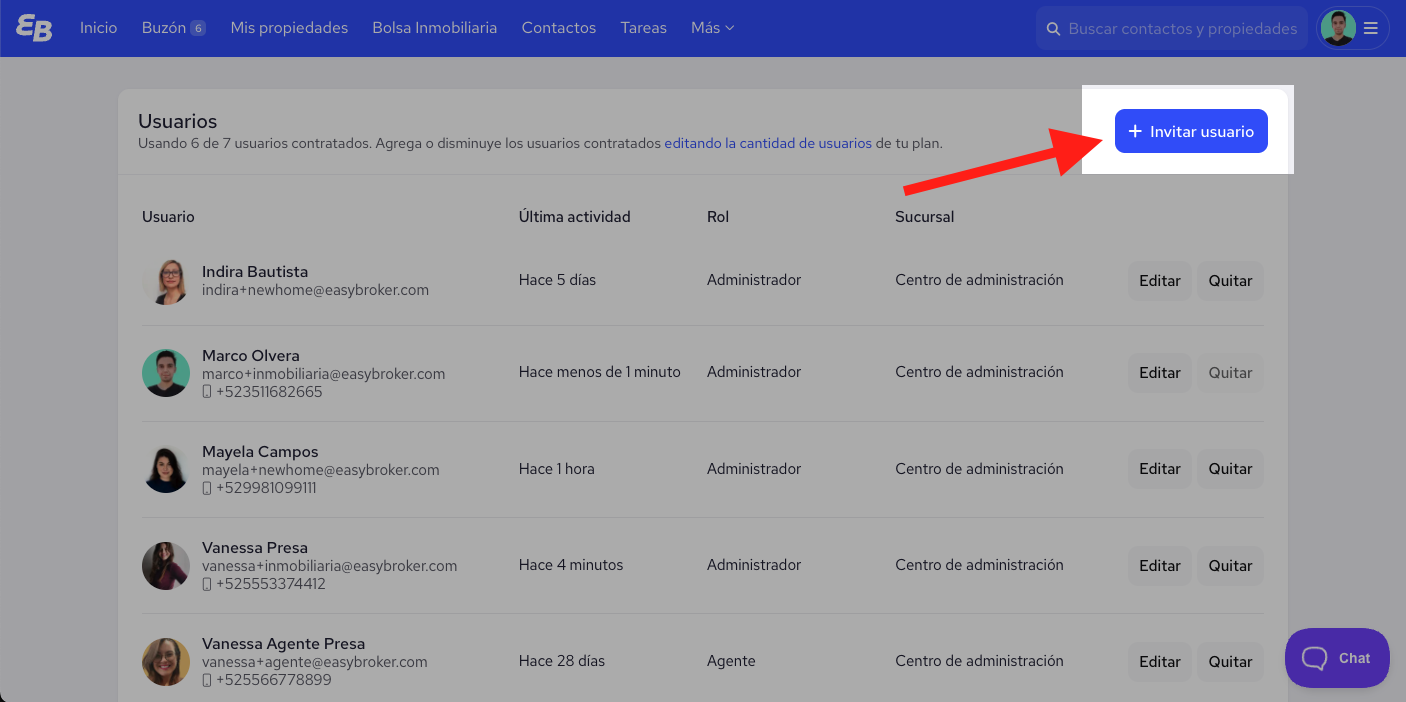Open Buzón with 6 notifications
1406x702 pixels.
pyautogui.click(x=174, y=28)
